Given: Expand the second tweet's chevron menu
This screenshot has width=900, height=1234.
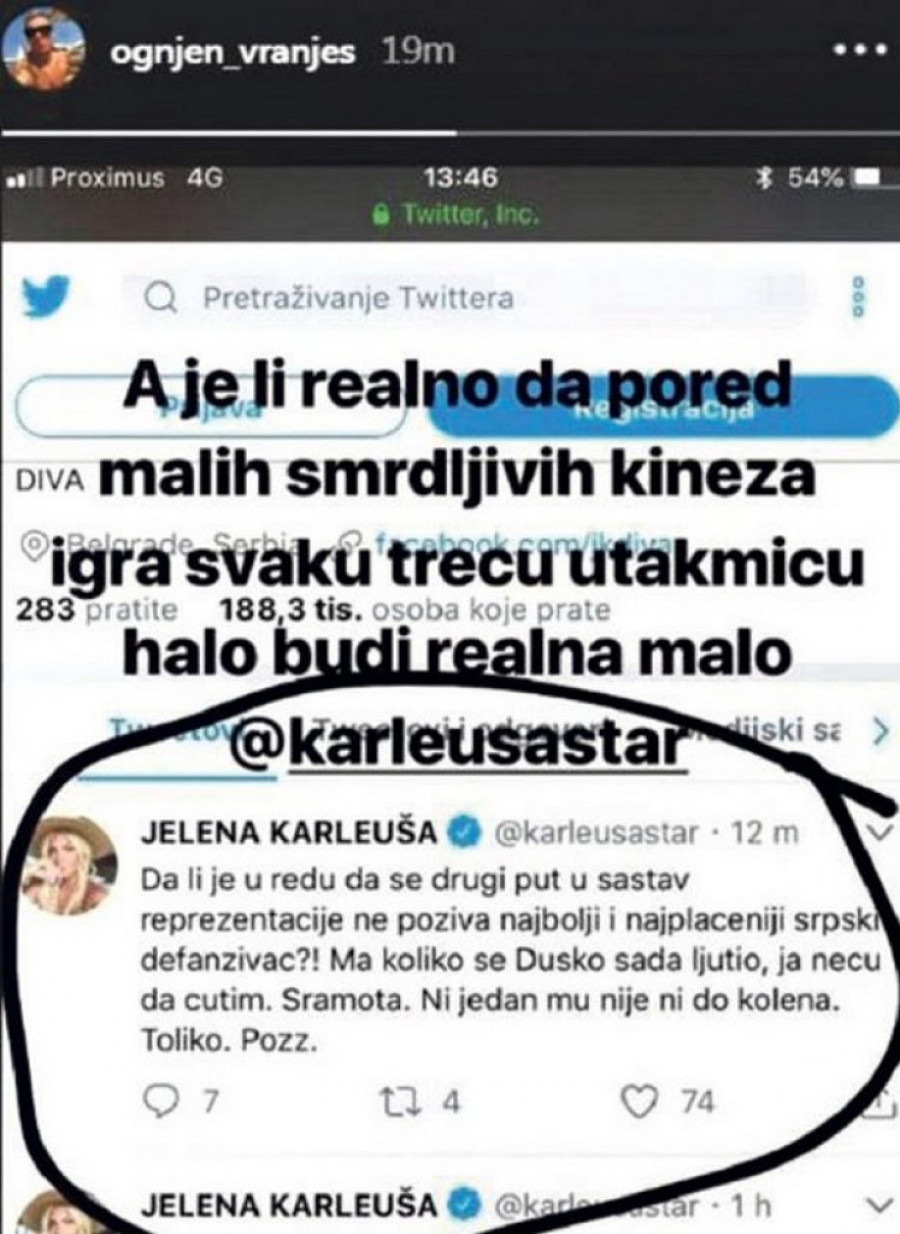Looking at the screenshot, I should 876,1204.
